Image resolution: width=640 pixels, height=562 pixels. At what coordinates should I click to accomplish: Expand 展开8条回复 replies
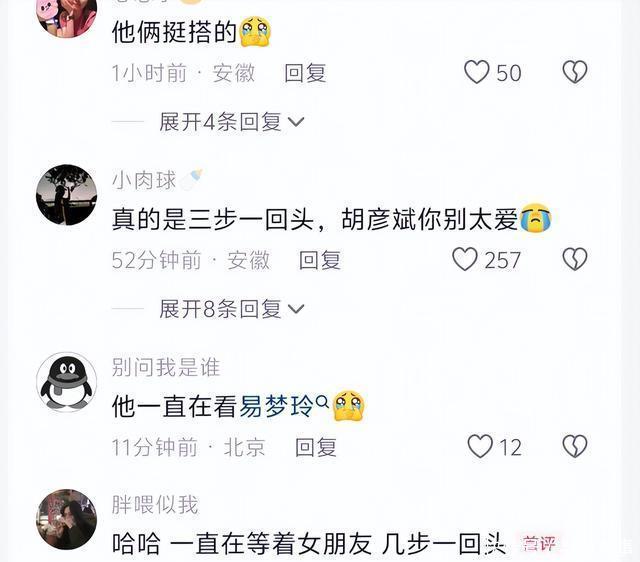[x=232, y=309]
